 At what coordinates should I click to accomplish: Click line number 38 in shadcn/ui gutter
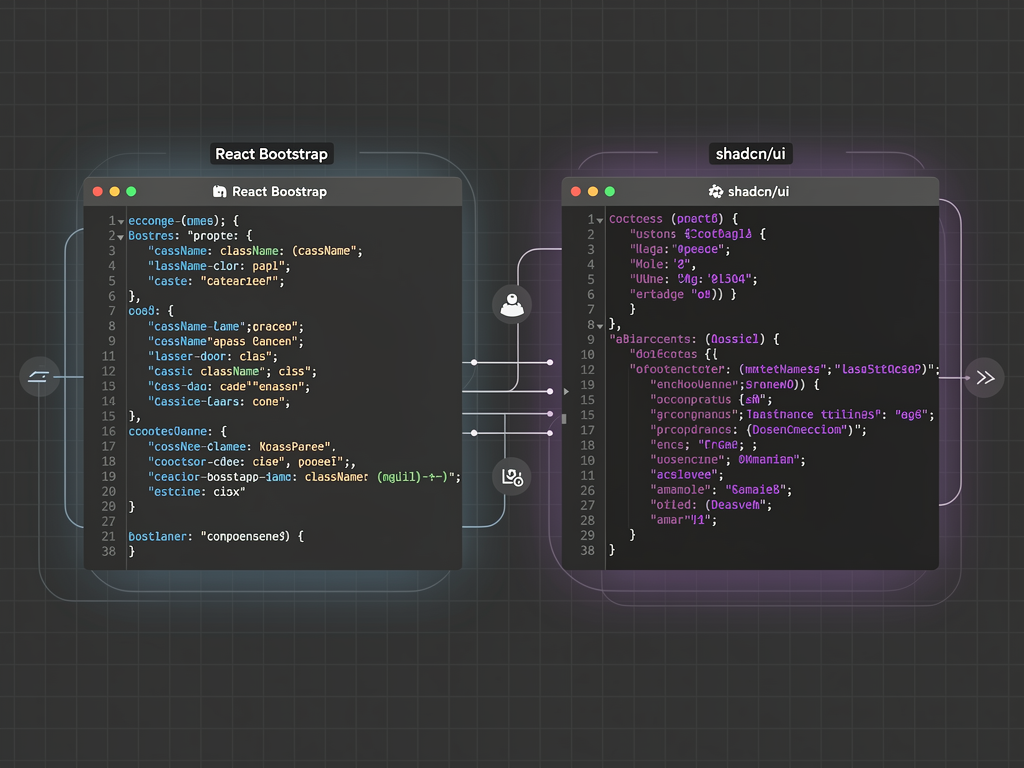pos(588,551)
